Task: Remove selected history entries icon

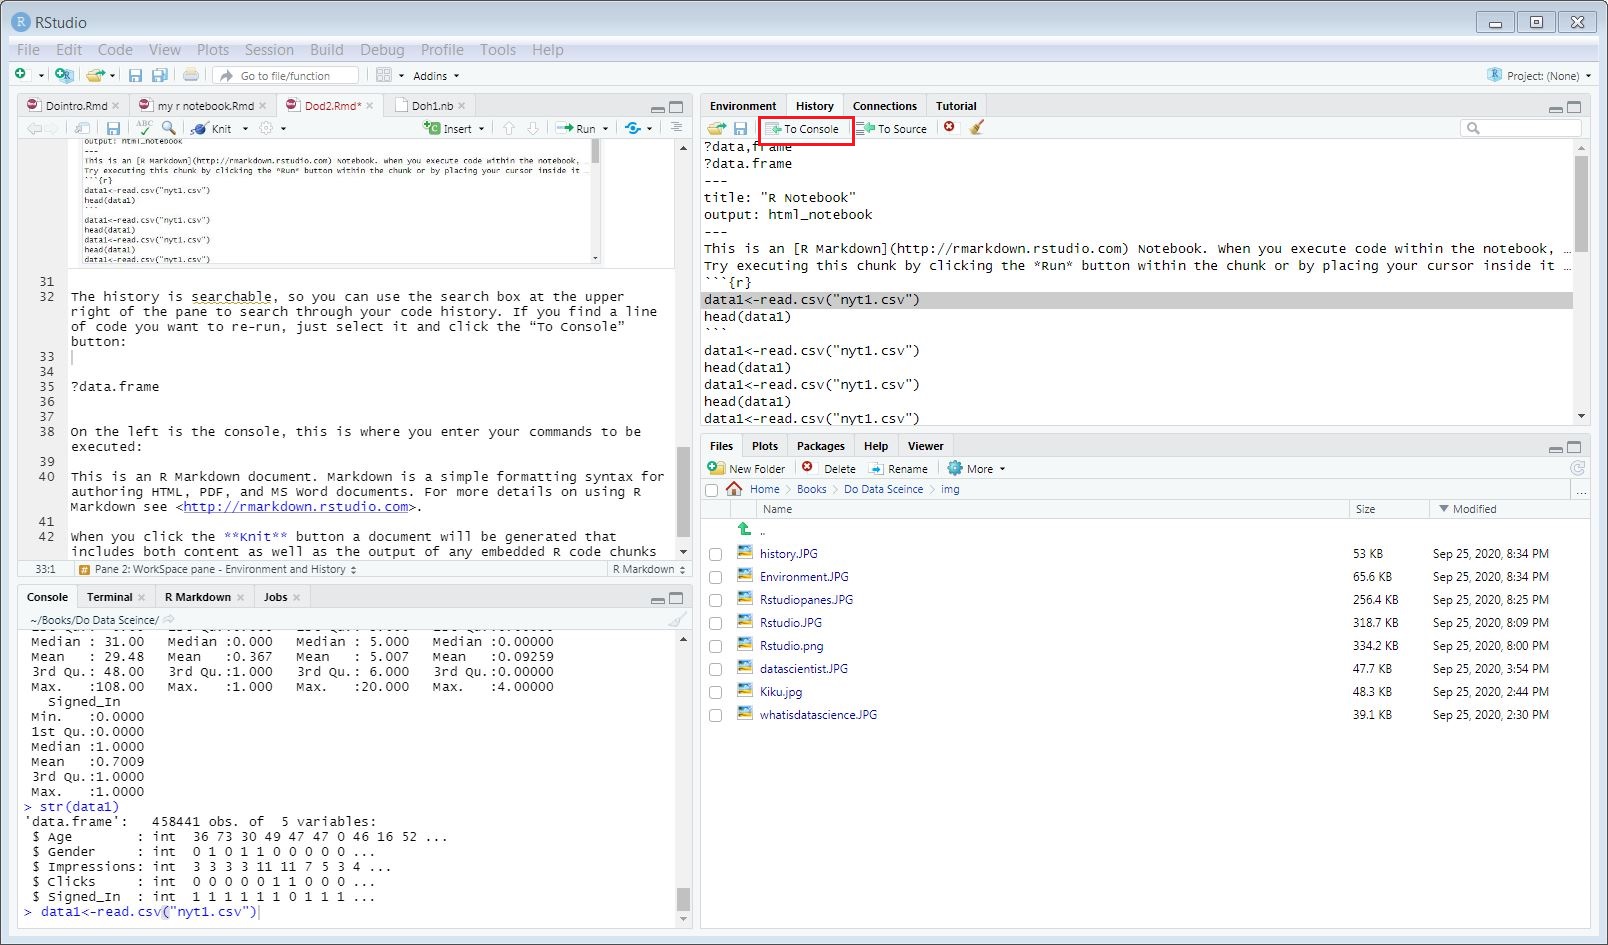Action: pos(949,127)
